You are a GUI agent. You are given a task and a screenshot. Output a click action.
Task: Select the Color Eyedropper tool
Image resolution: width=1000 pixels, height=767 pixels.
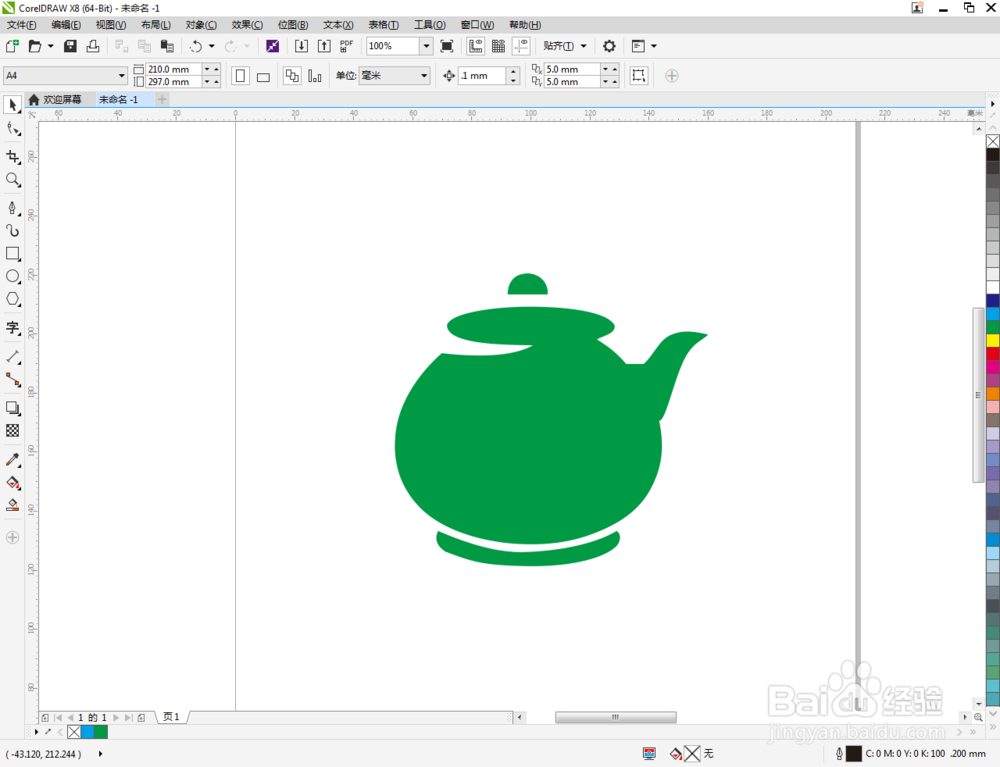pyautogui.click(x=13, y=460)
